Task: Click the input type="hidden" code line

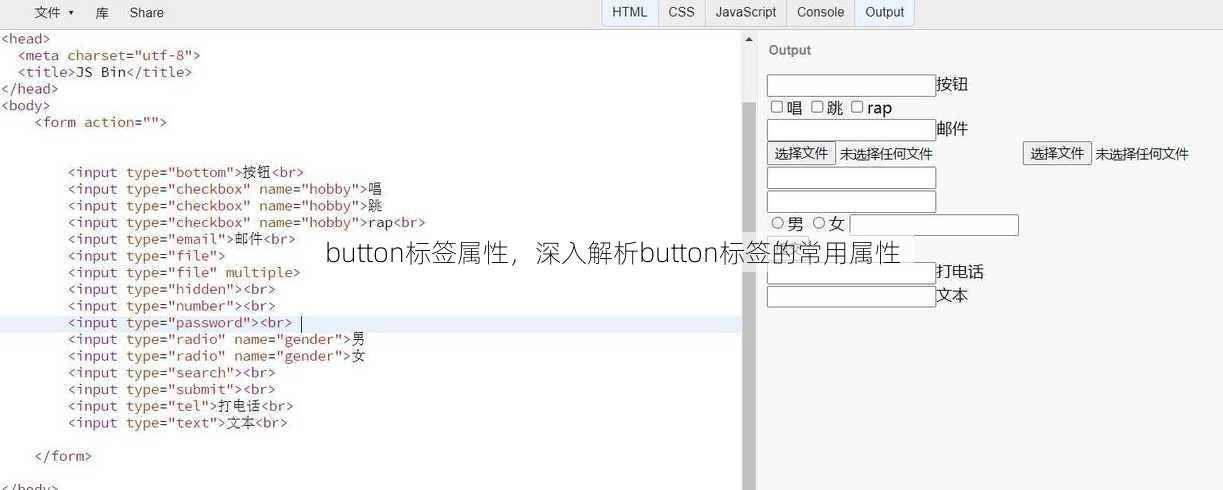Action: tap(171, 289)
